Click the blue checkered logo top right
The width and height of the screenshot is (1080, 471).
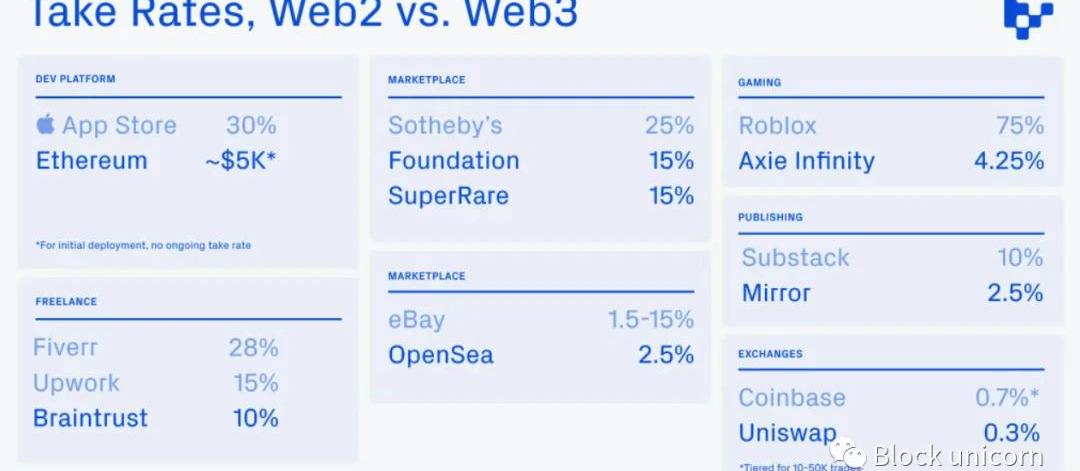point(1027,17)
